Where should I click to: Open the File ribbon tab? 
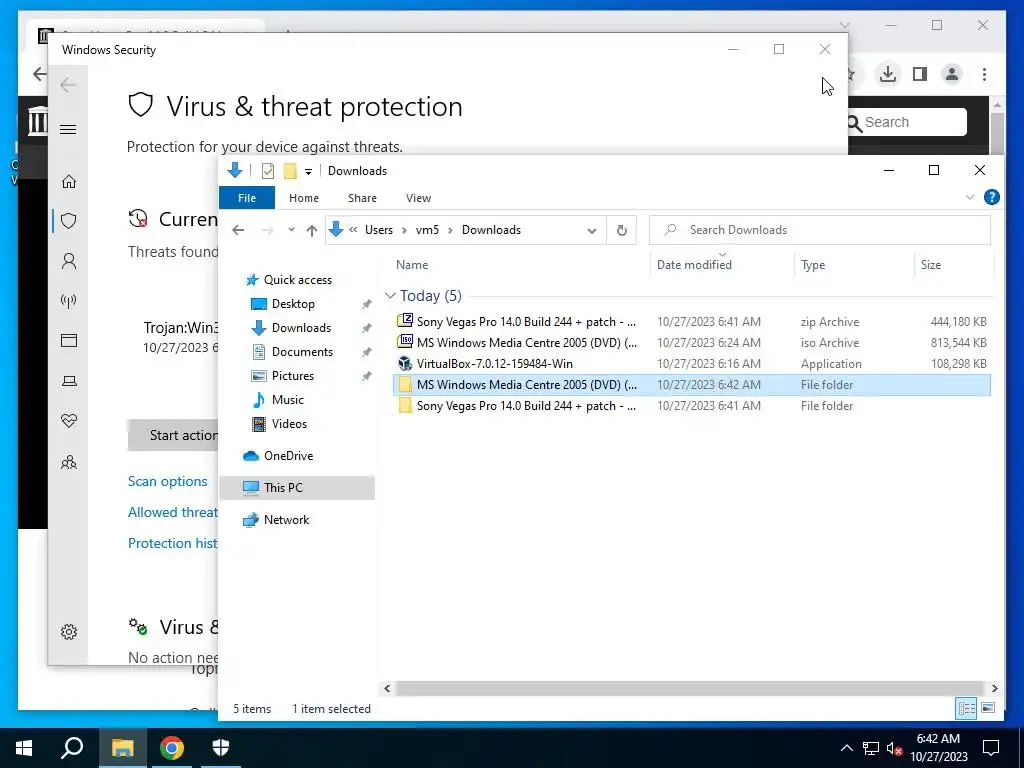[x=247, y=198]
